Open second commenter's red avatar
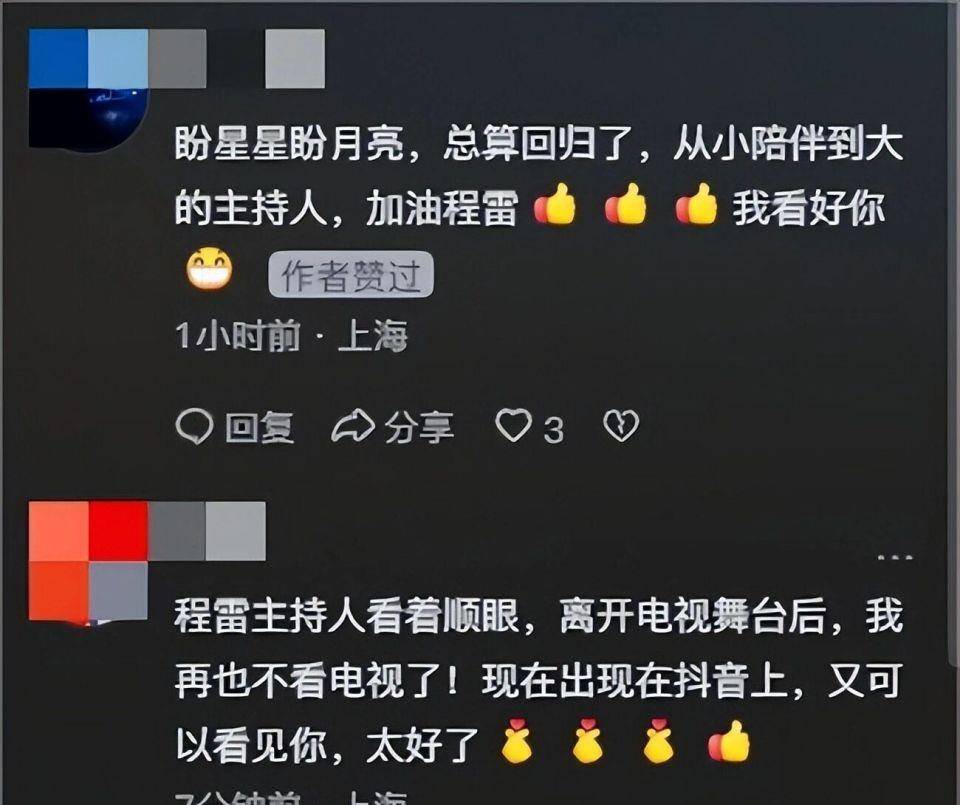 tap(89, 561)
